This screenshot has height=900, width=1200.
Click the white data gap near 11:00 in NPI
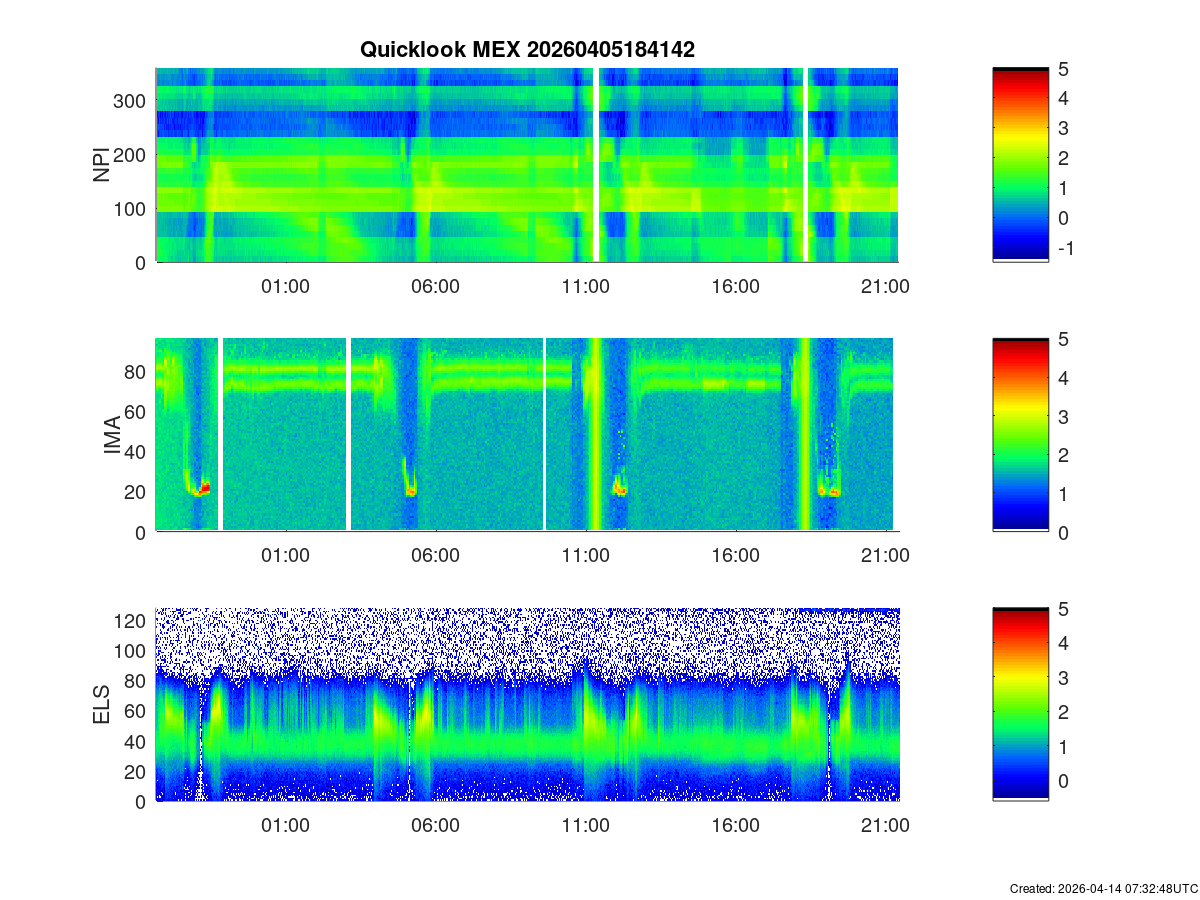(596, 165)
